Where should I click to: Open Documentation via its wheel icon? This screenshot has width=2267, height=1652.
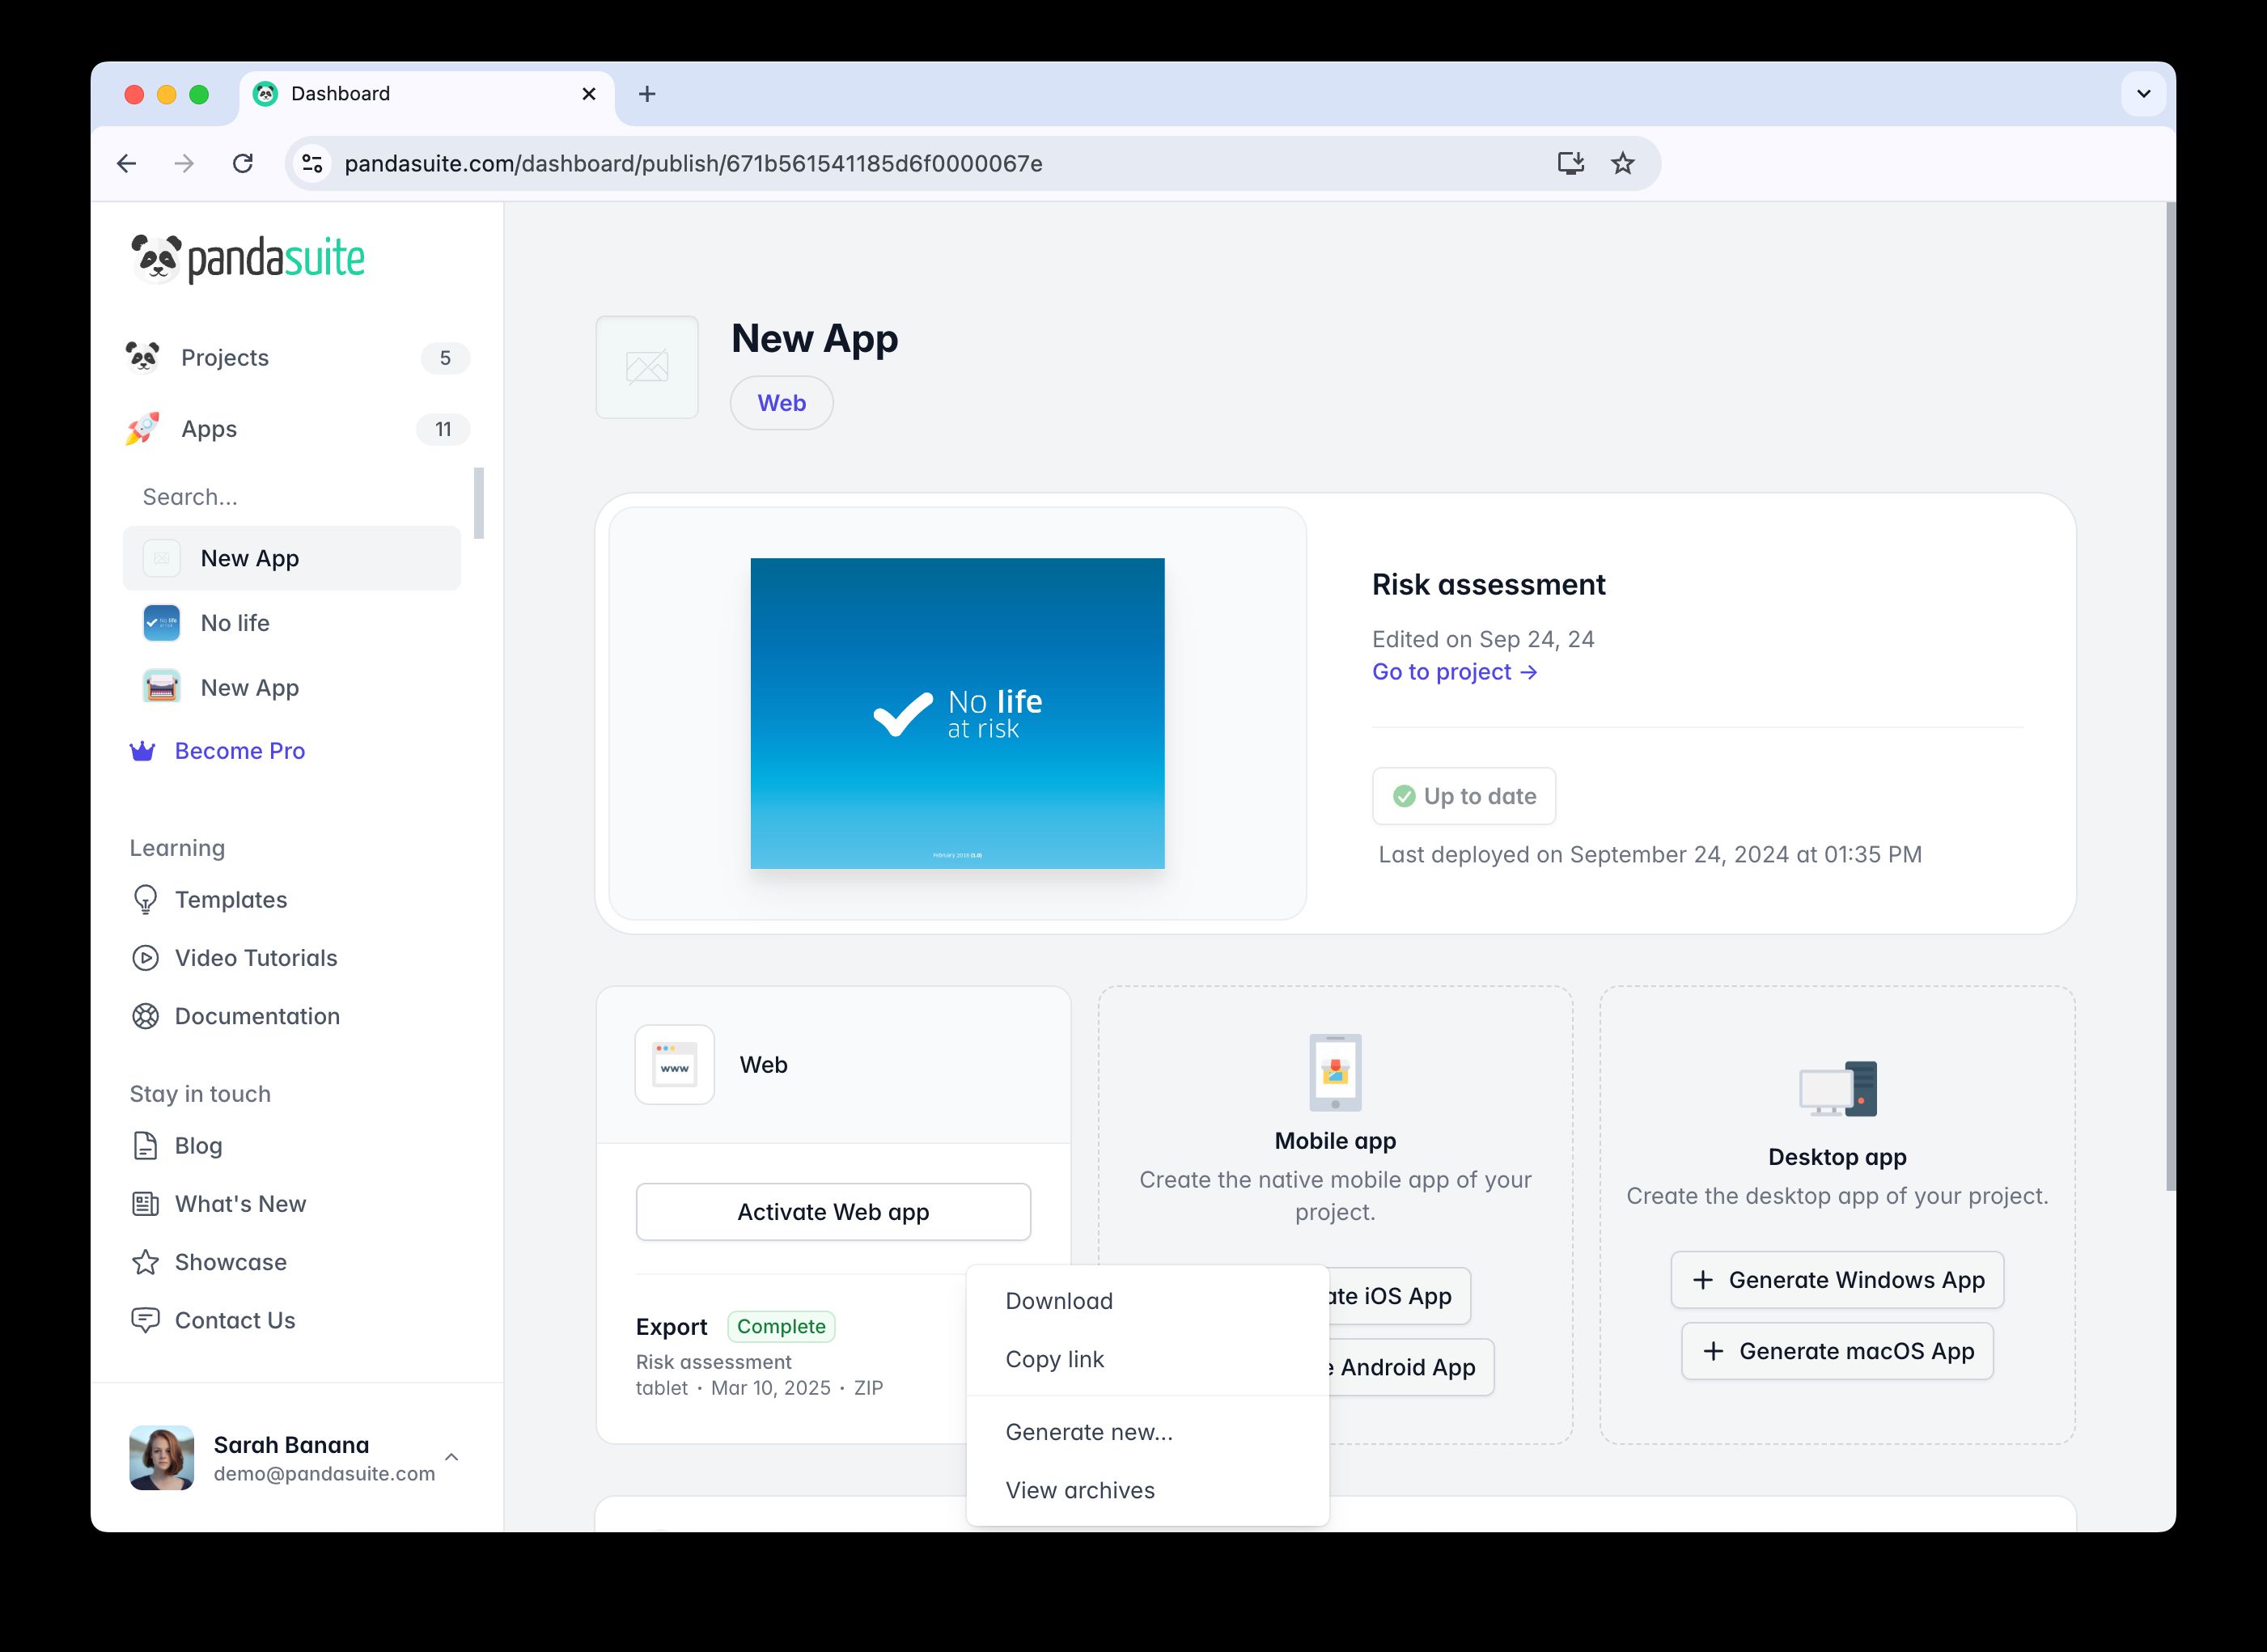coord(146,1016)
